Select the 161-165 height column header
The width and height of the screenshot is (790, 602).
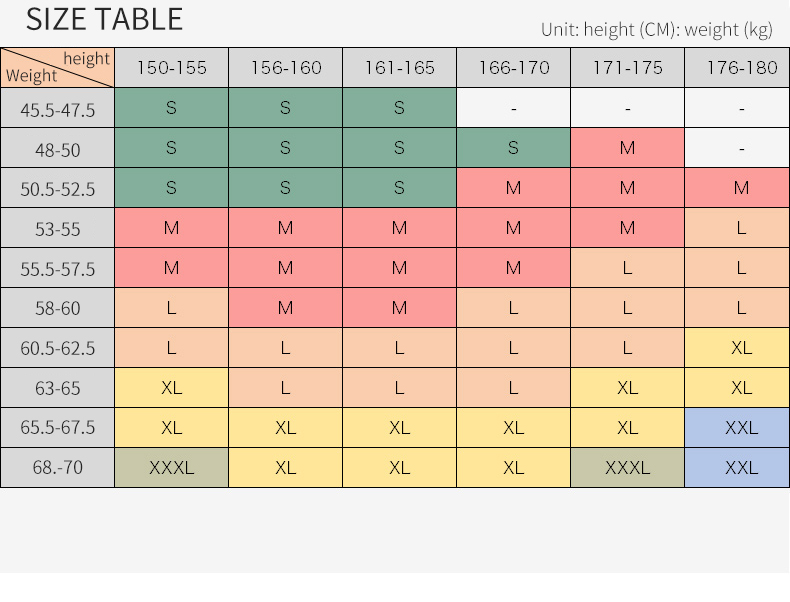click(399, 68)
